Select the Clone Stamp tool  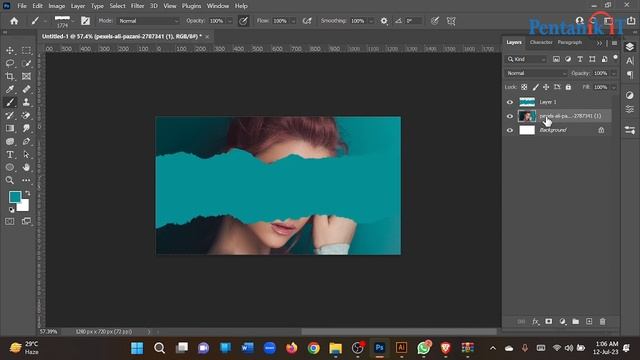[26, 102]
